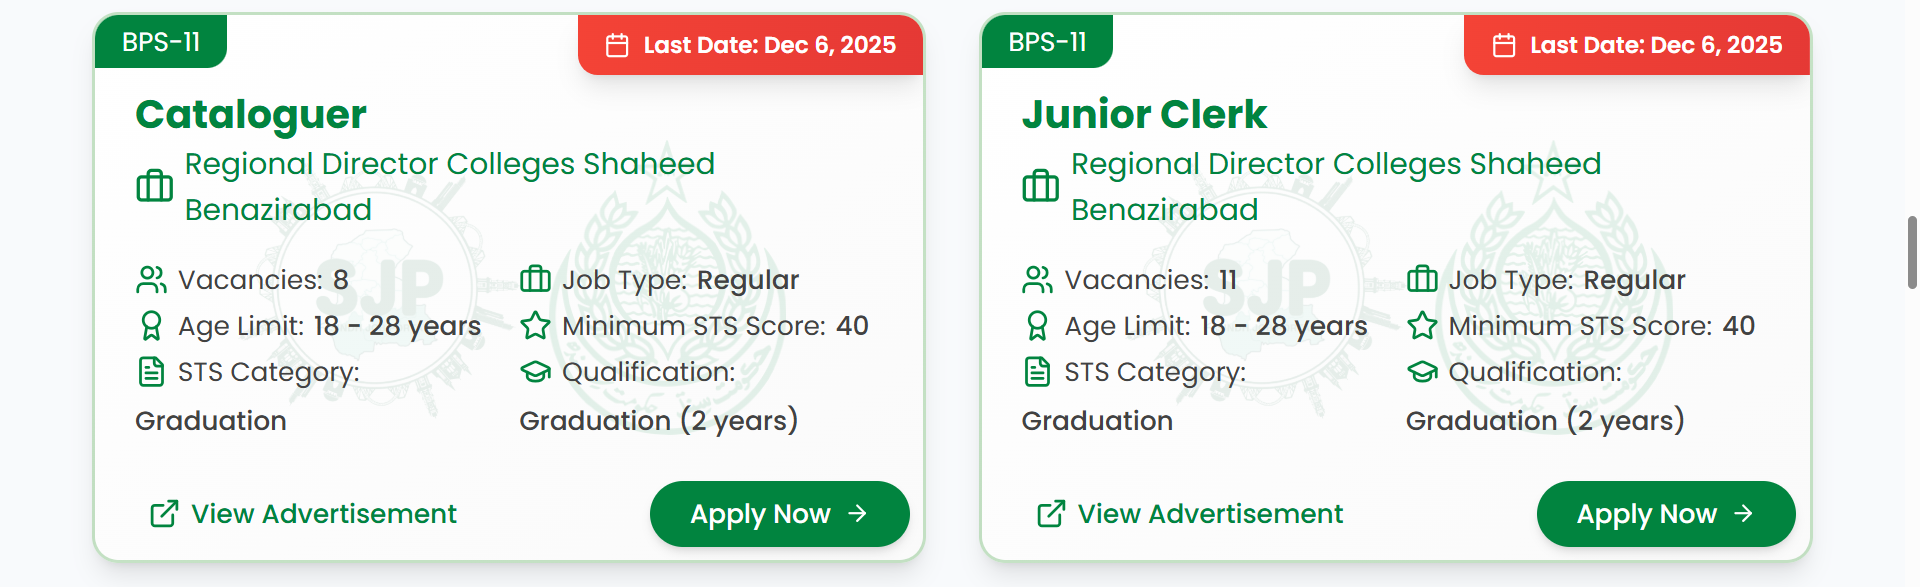The height and width of the screenshot is (587, 1920).
Task: Click the calendar icon on Cataloguer's Last Date badge
Action: 617,44
